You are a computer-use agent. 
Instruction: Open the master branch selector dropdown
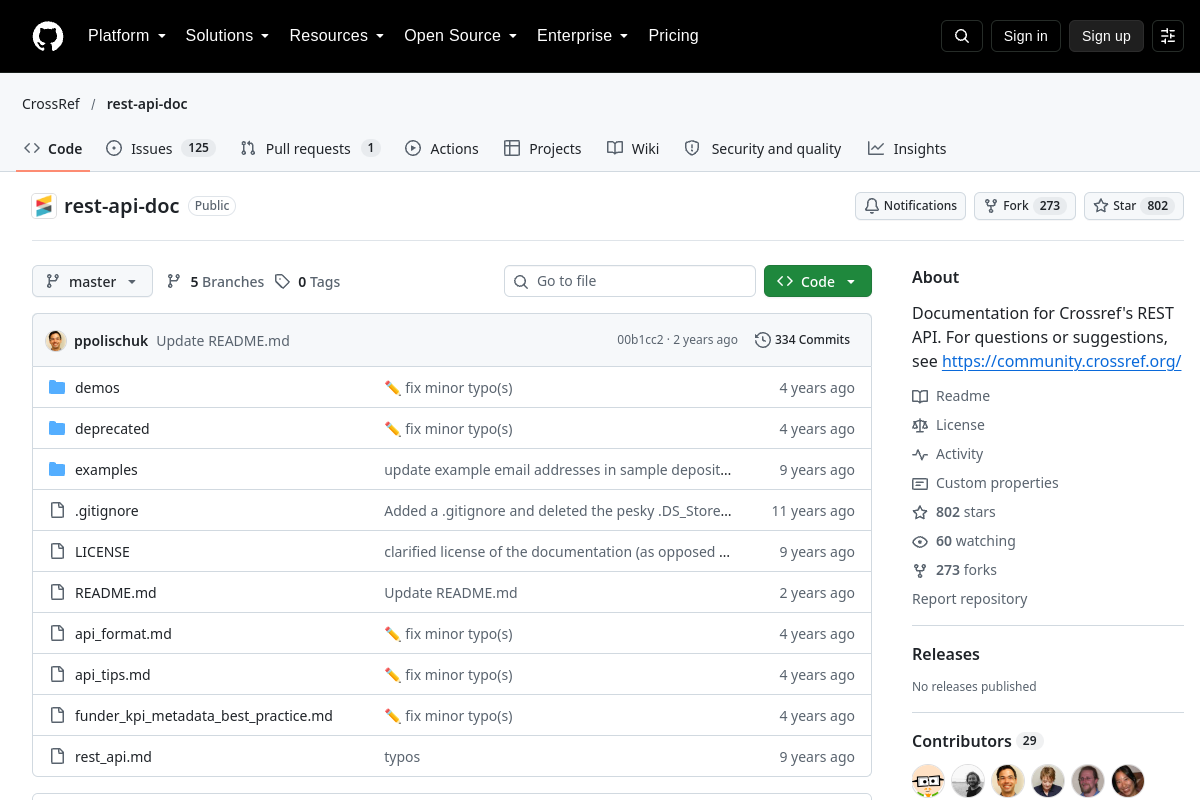[92, 281]
